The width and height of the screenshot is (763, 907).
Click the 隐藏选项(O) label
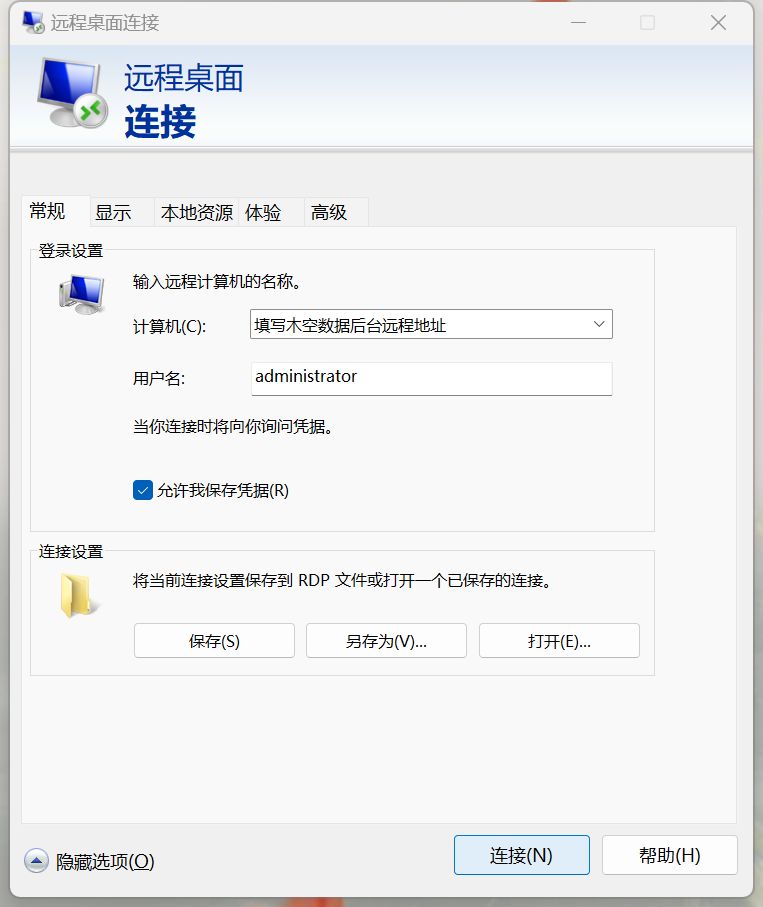point(105,861)
